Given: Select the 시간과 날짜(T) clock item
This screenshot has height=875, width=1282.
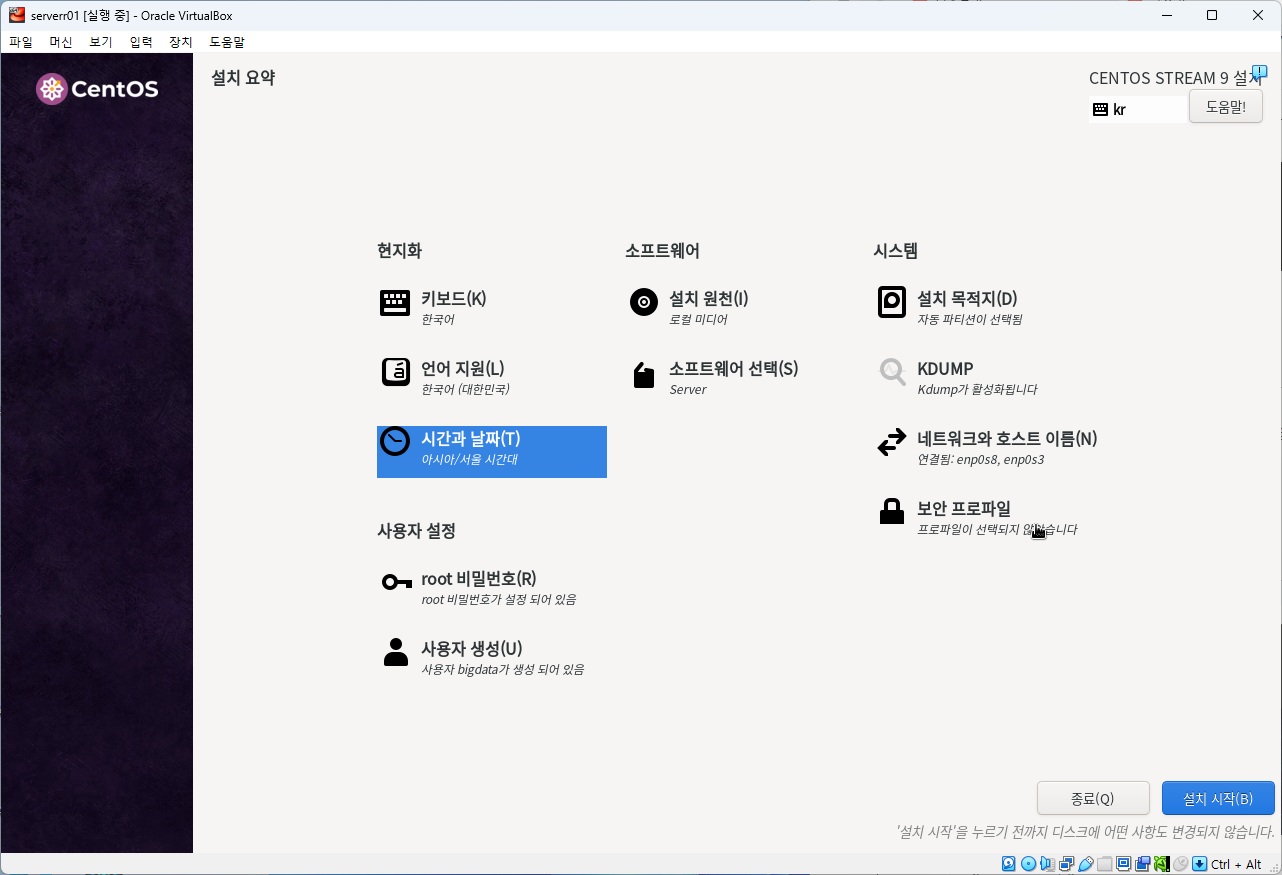Looking at the screenshot, I should (x=491, y=452).
